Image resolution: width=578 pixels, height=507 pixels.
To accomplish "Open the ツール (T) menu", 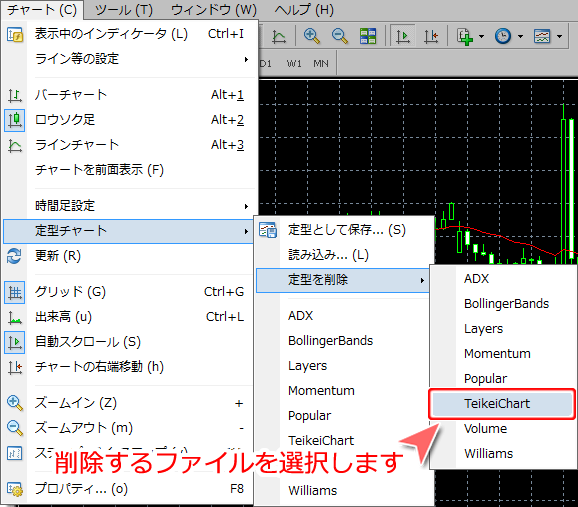I will pyautogui.click(x=124, y=10).
